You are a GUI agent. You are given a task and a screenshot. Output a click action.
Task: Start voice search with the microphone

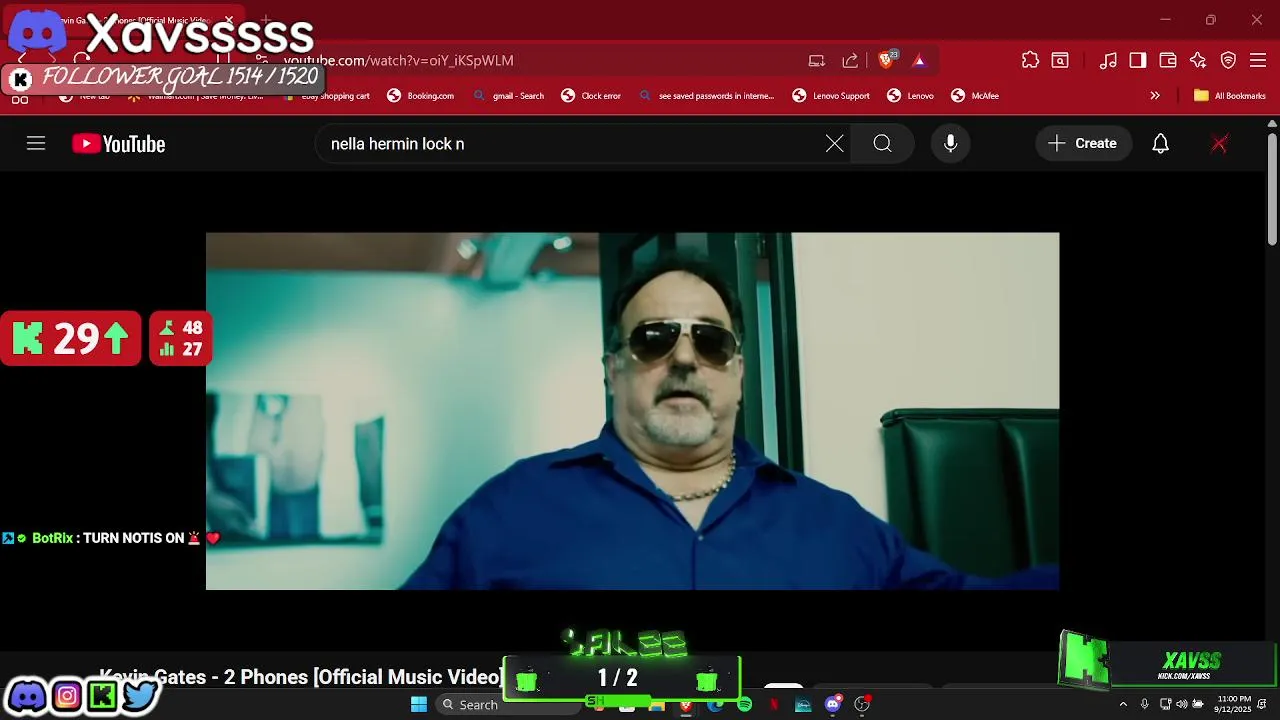(950, 144)
